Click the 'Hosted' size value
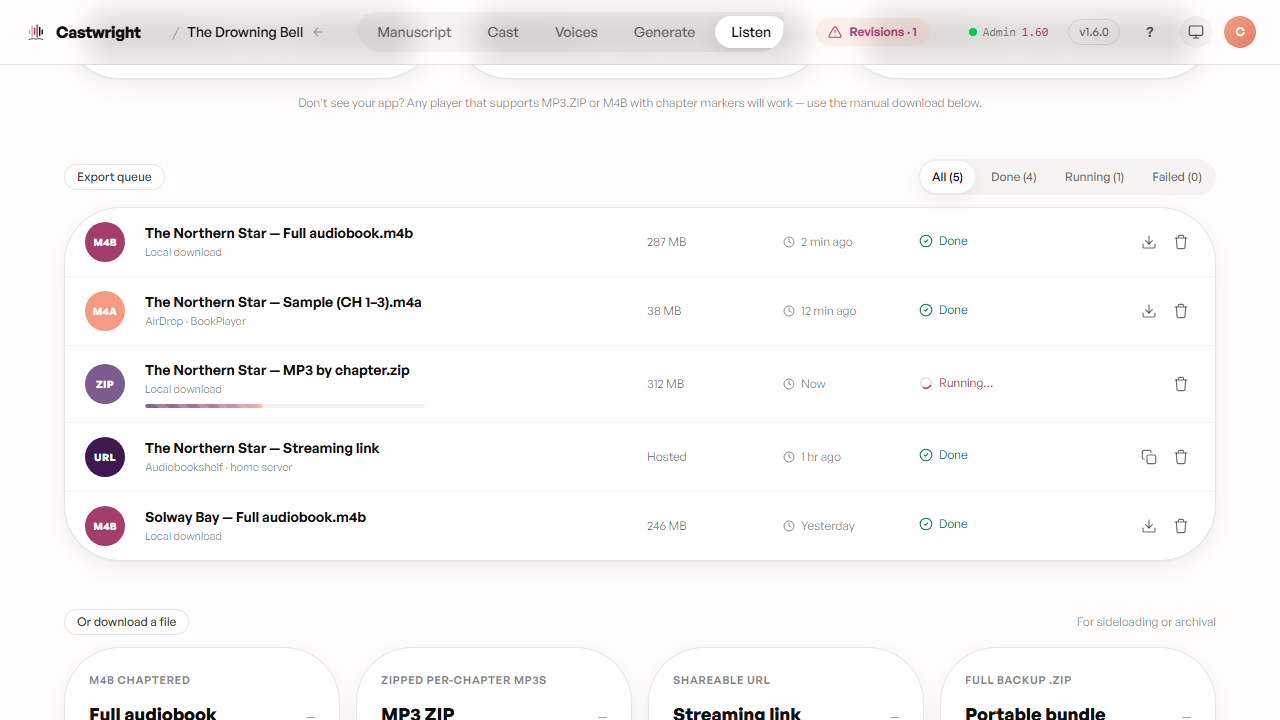Screen dimensions: 1280x720 [x=666, y=457]
